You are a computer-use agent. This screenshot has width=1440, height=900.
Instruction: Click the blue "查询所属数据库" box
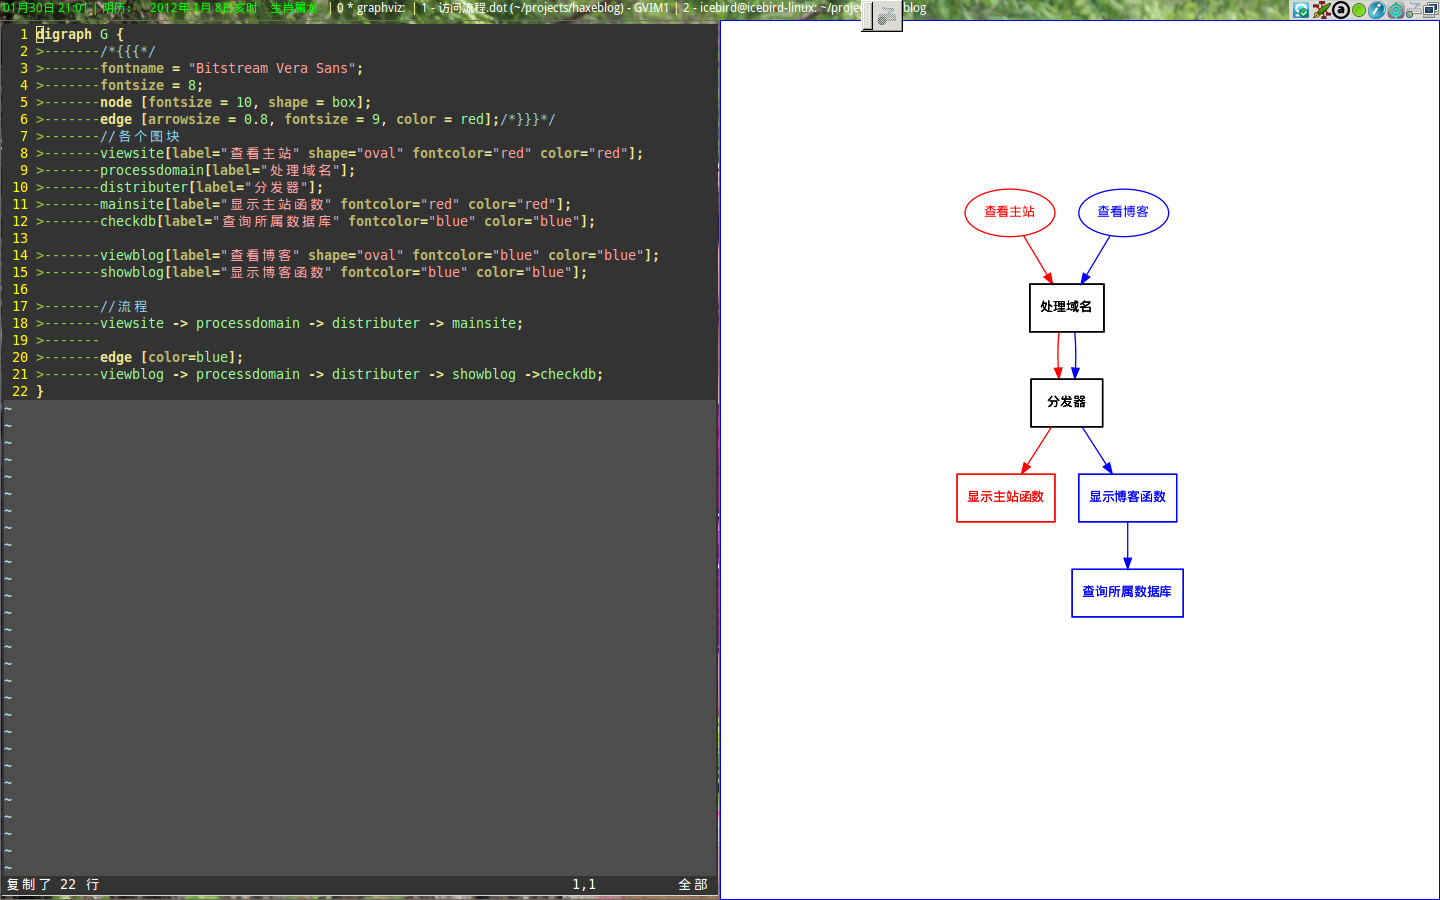(x=1127, y=592)
